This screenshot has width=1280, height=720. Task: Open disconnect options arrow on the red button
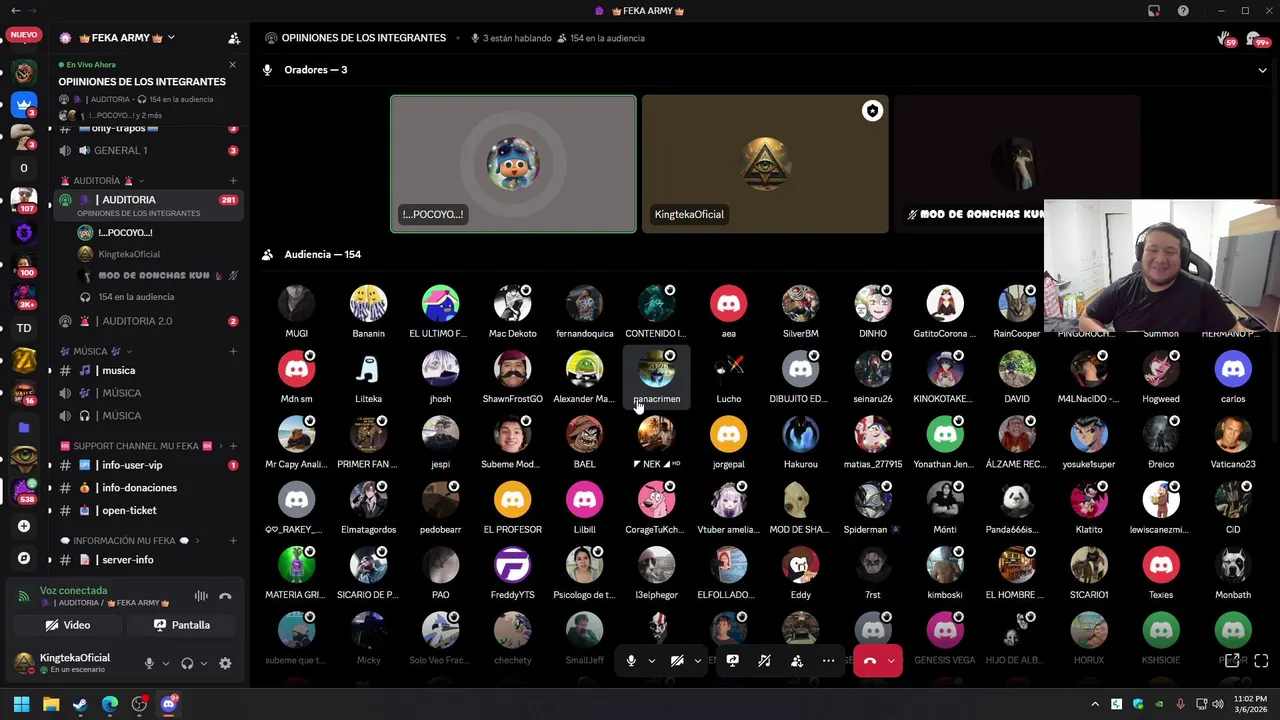tap(891, 661)
